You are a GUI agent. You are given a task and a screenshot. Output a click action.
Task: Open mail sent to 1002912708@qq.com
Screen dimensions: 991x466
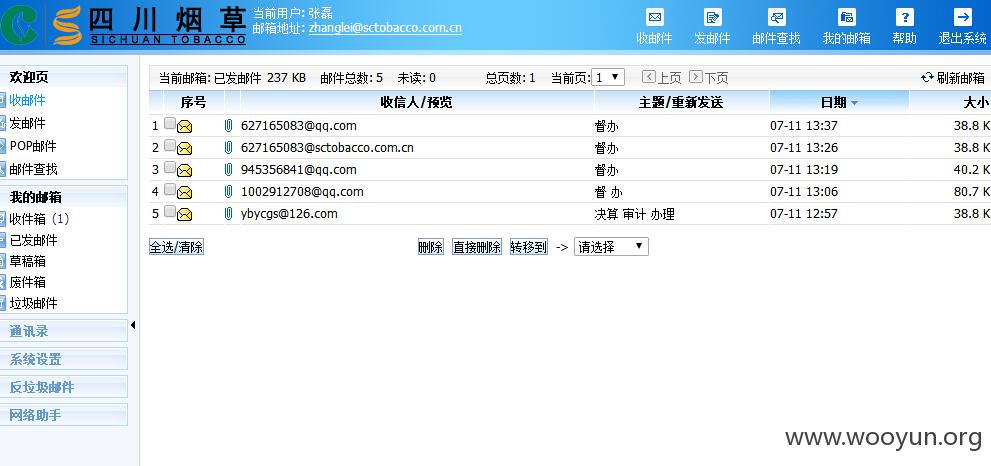(x=302, y=192)
